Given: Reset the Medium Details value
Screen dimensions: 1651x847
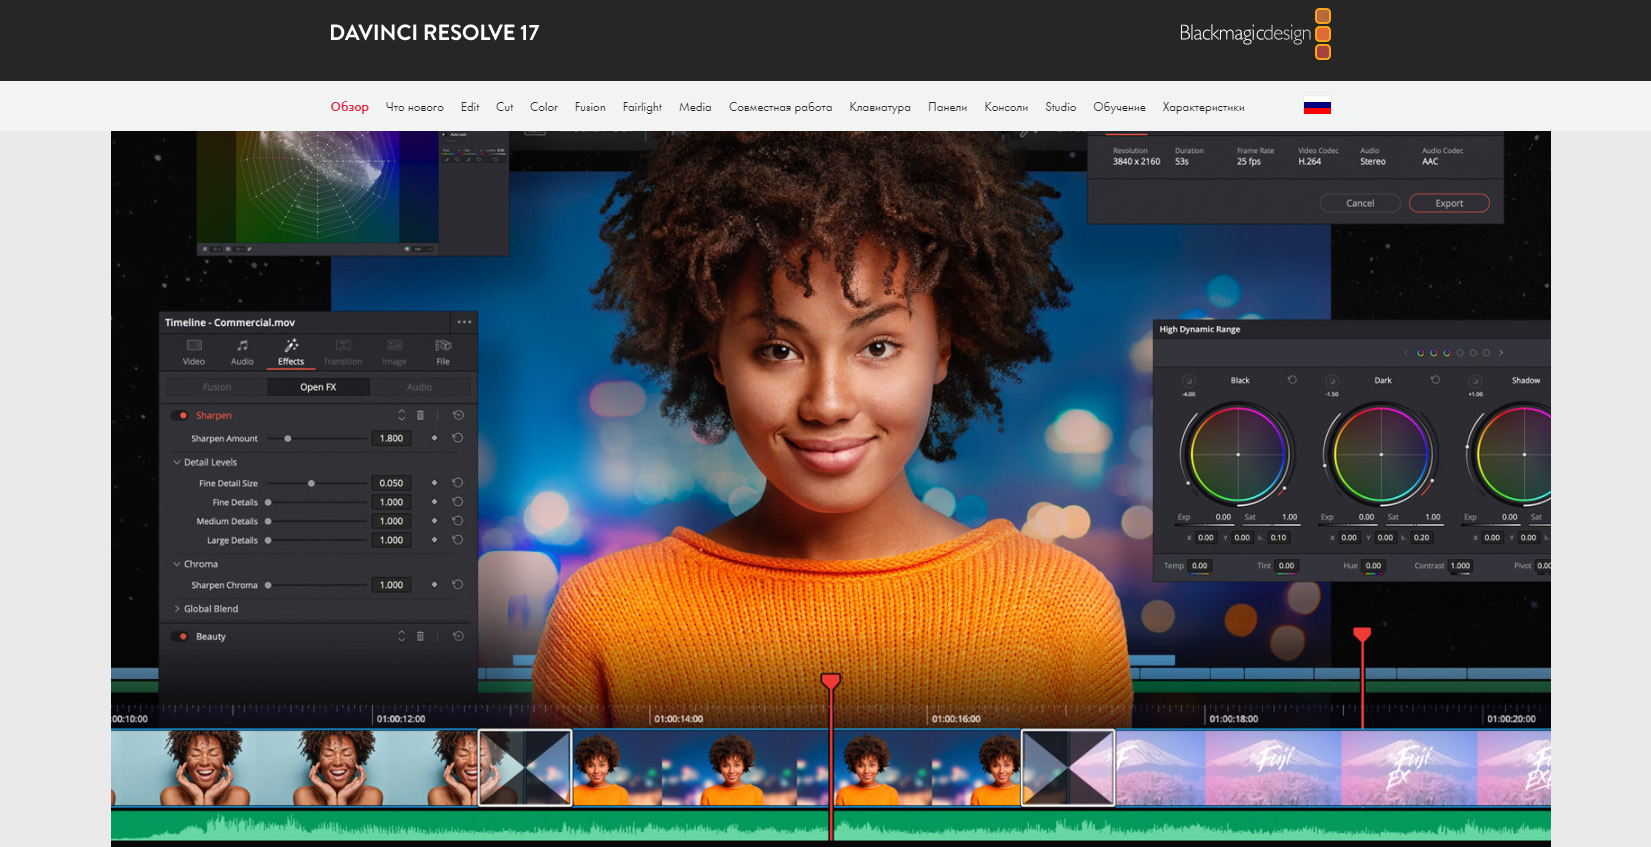Looking at the screenshot, I should point(458,521).
